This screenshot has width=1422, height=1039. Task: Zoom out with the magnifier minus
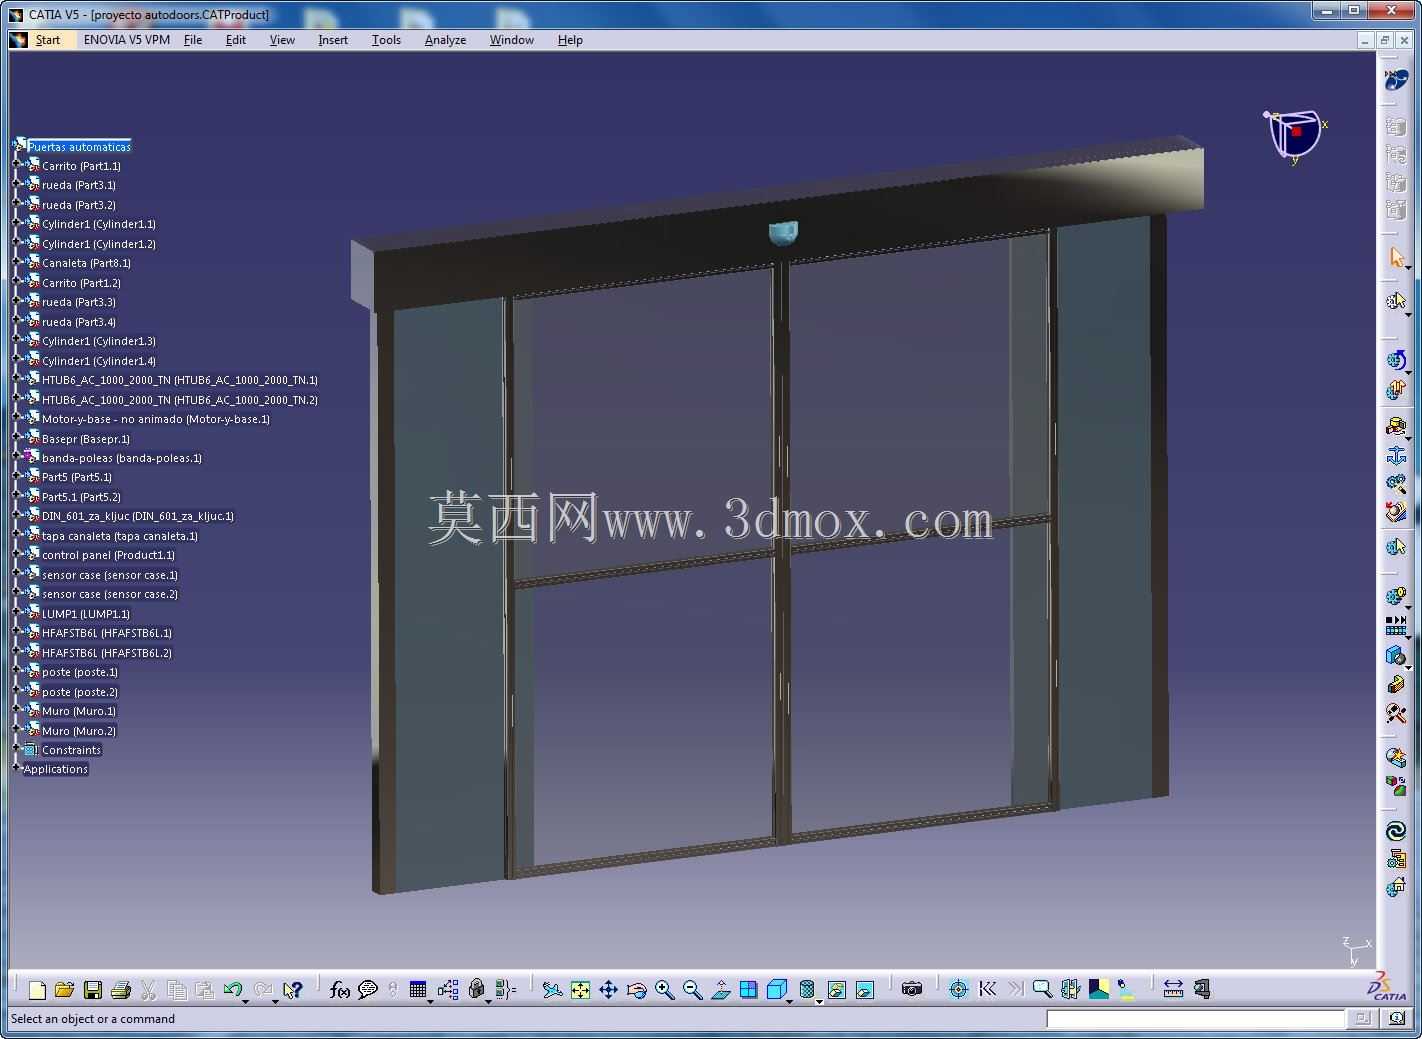point(692,990)
